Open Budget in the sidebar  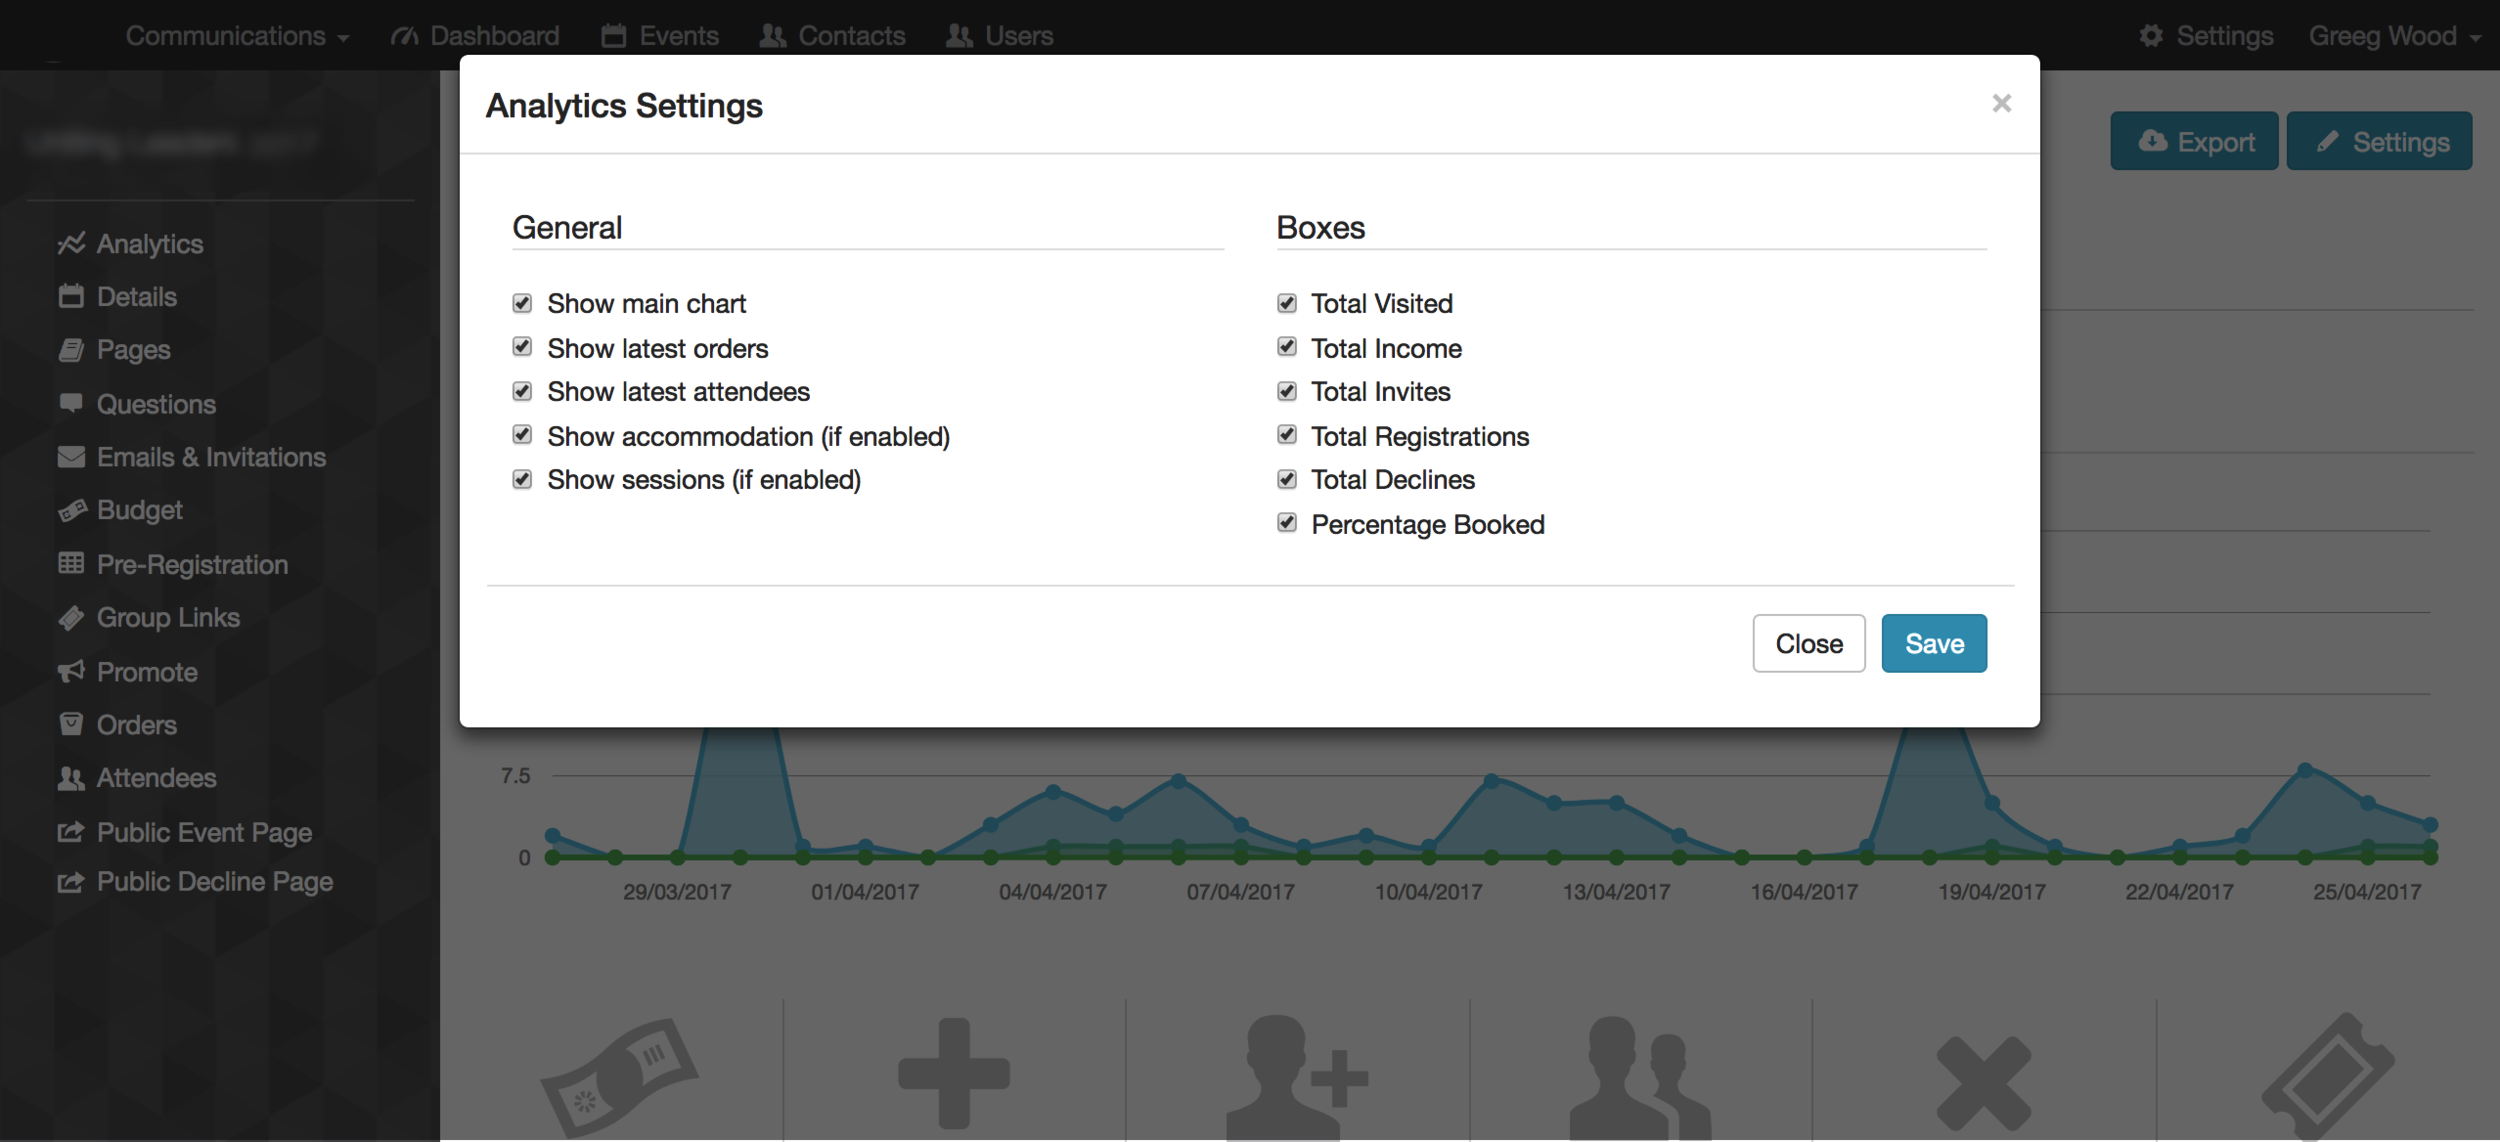coord(120,510)
